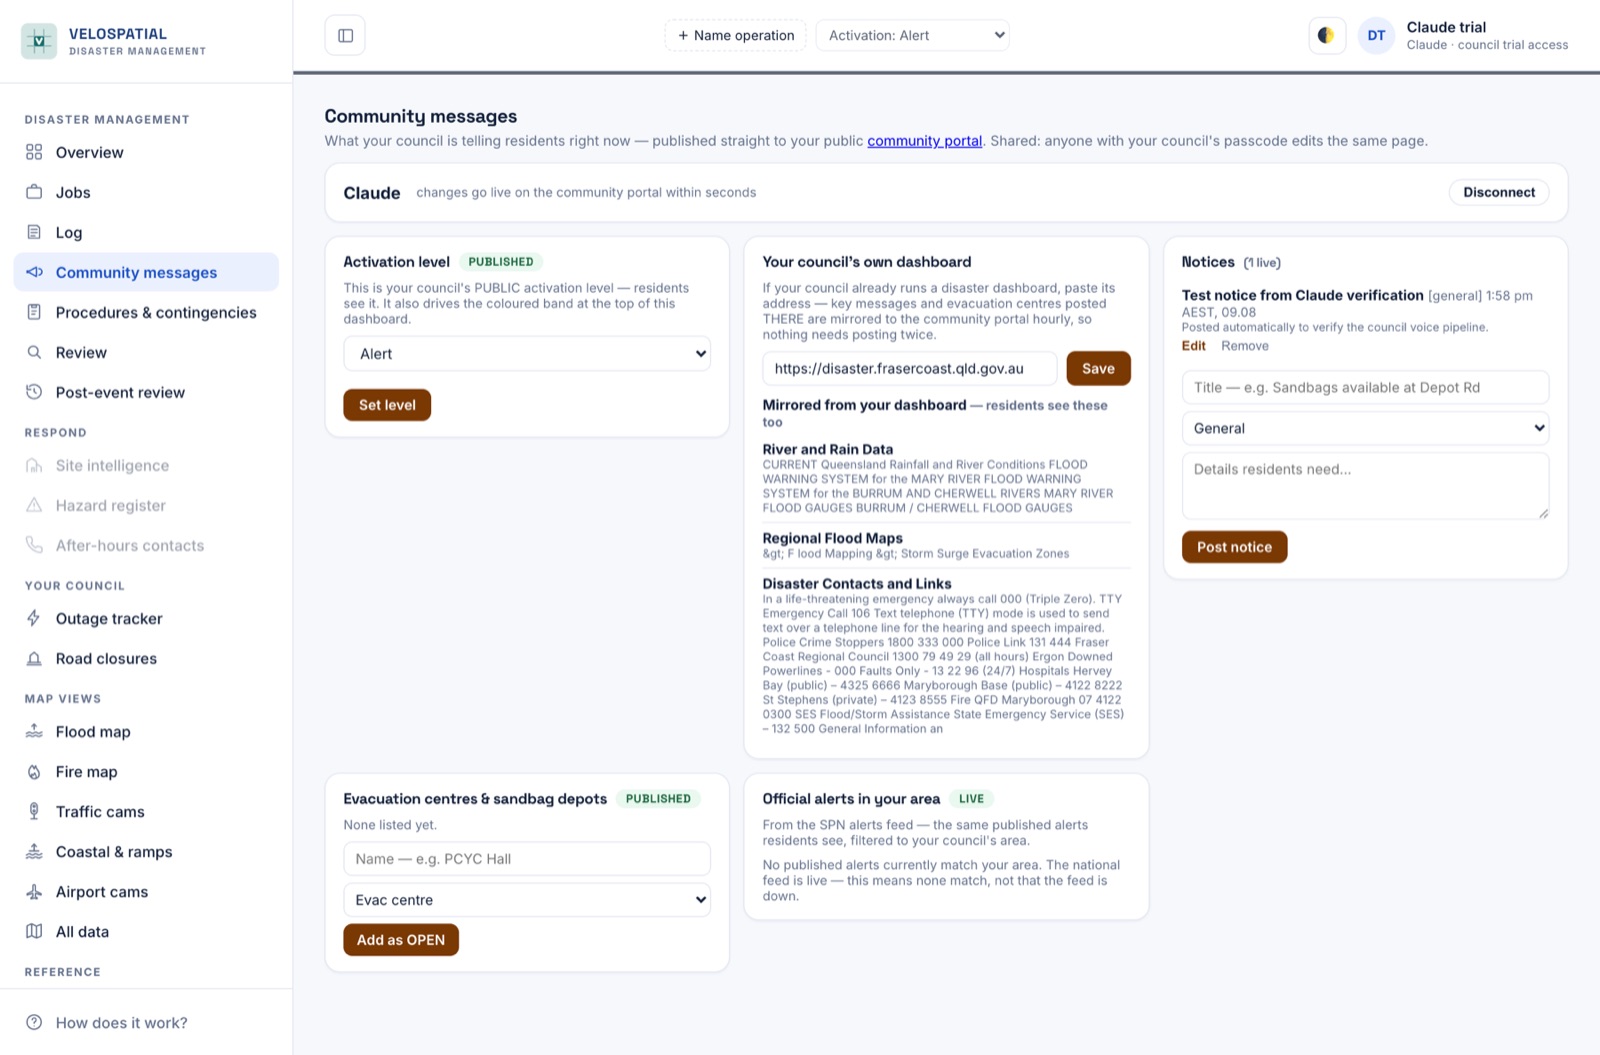This screenshot has height=1055, width=1600.
Task: Click the Log document icon
Action: point(34,232)
